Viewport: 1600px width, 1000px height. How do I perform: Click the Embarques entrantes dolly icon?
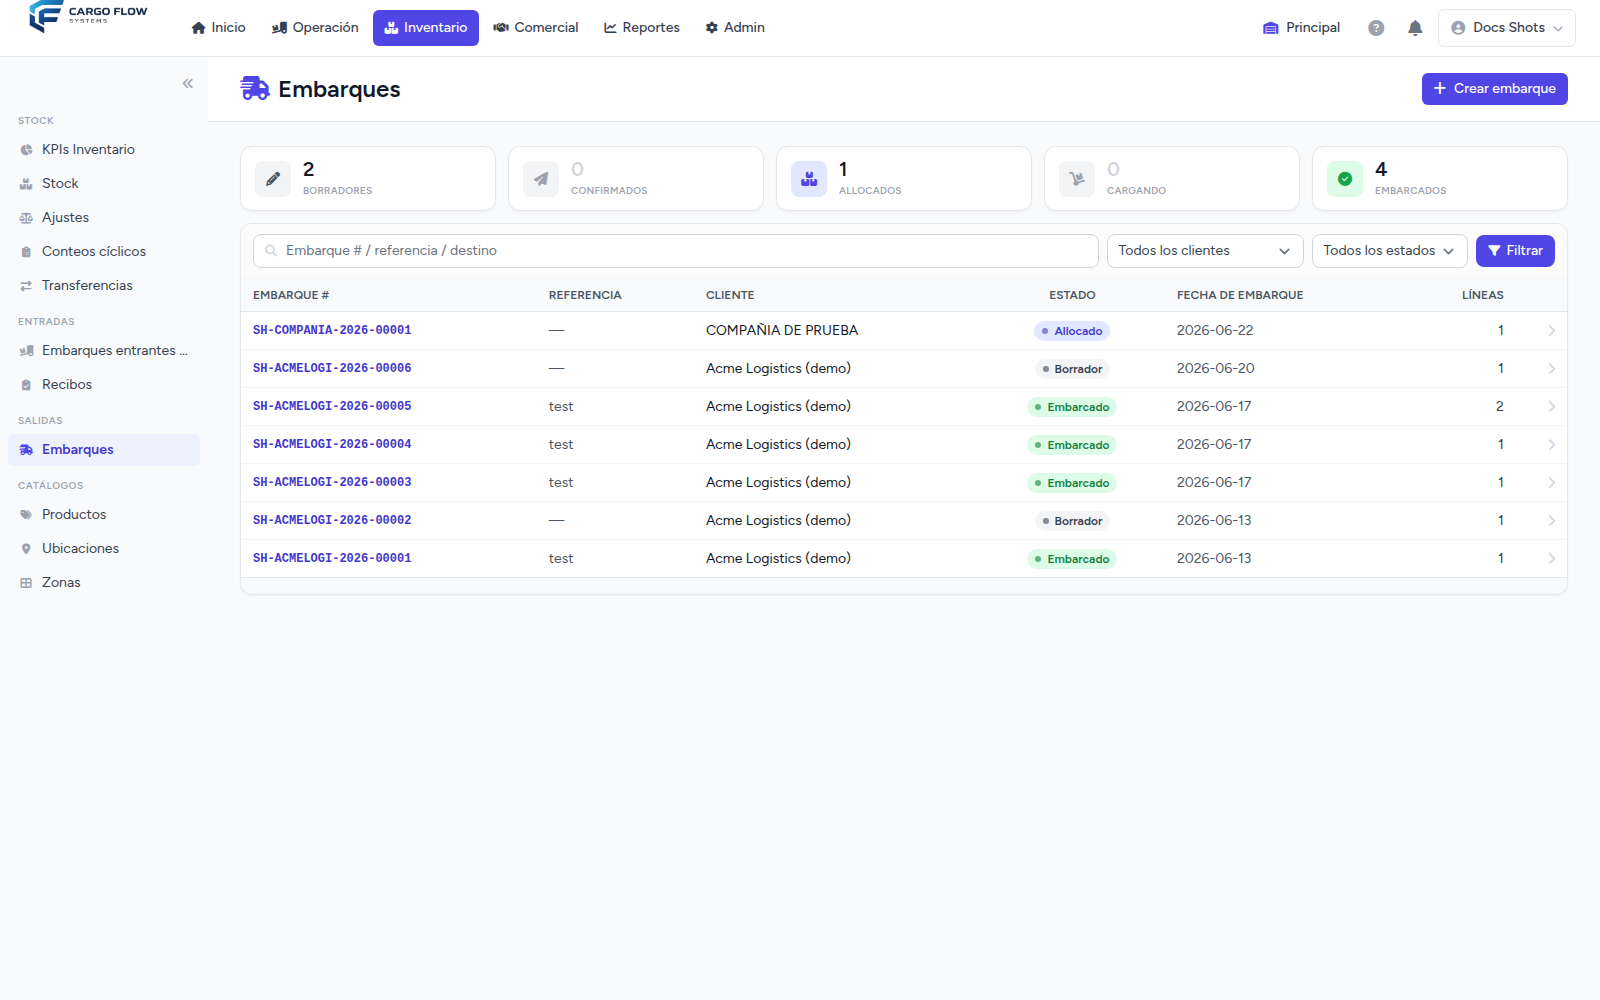pyautogui.click(x=26, y=351)
